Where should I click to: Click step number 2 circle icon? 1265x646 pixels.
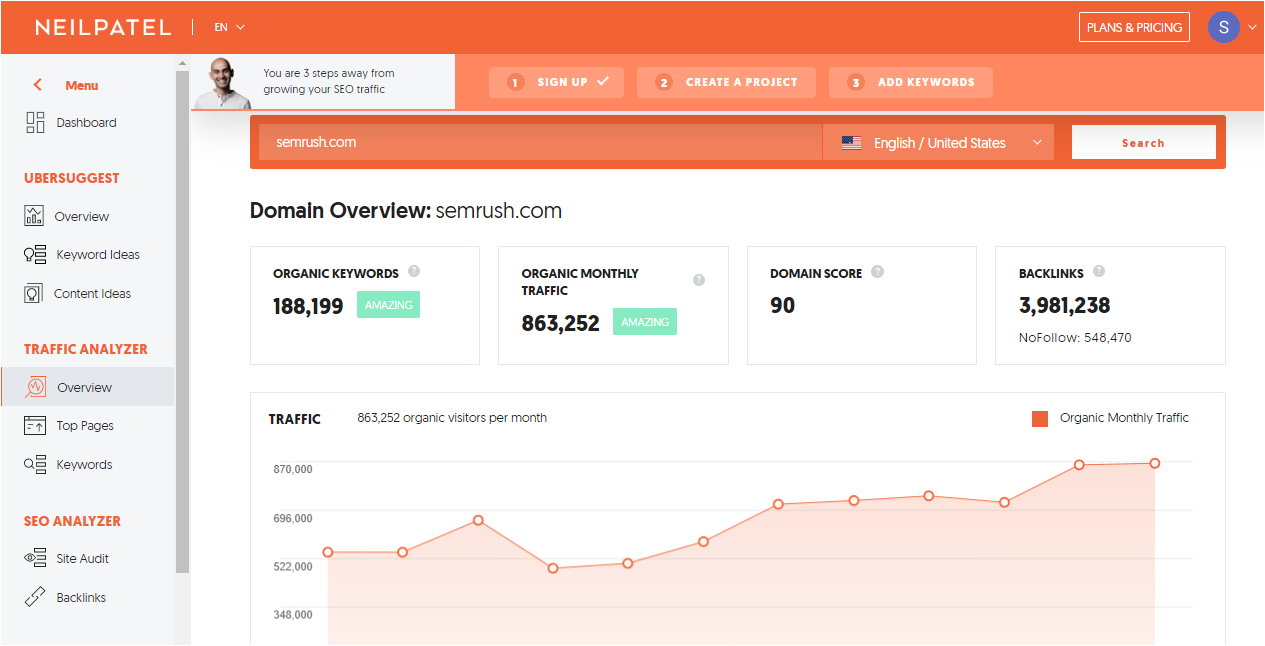click(664, 83)
